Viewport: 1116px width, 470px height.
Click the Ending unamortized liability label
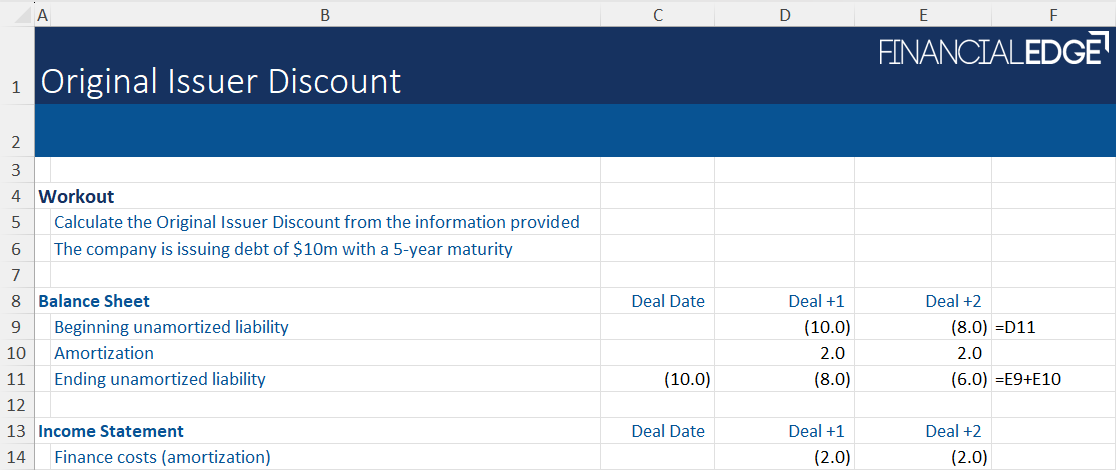tap(160, 379)
